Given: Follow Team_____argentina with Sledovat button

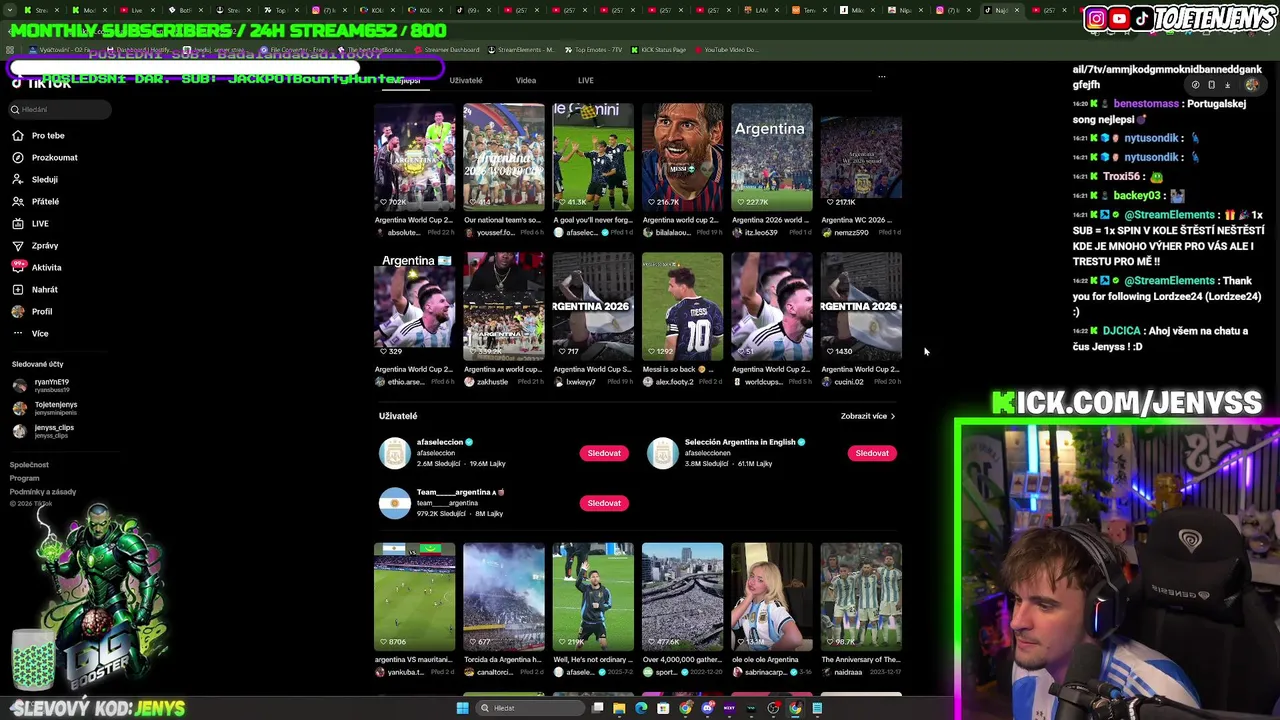Looking at the screenshot, I should pyautogui.click(x=604, y=503).
